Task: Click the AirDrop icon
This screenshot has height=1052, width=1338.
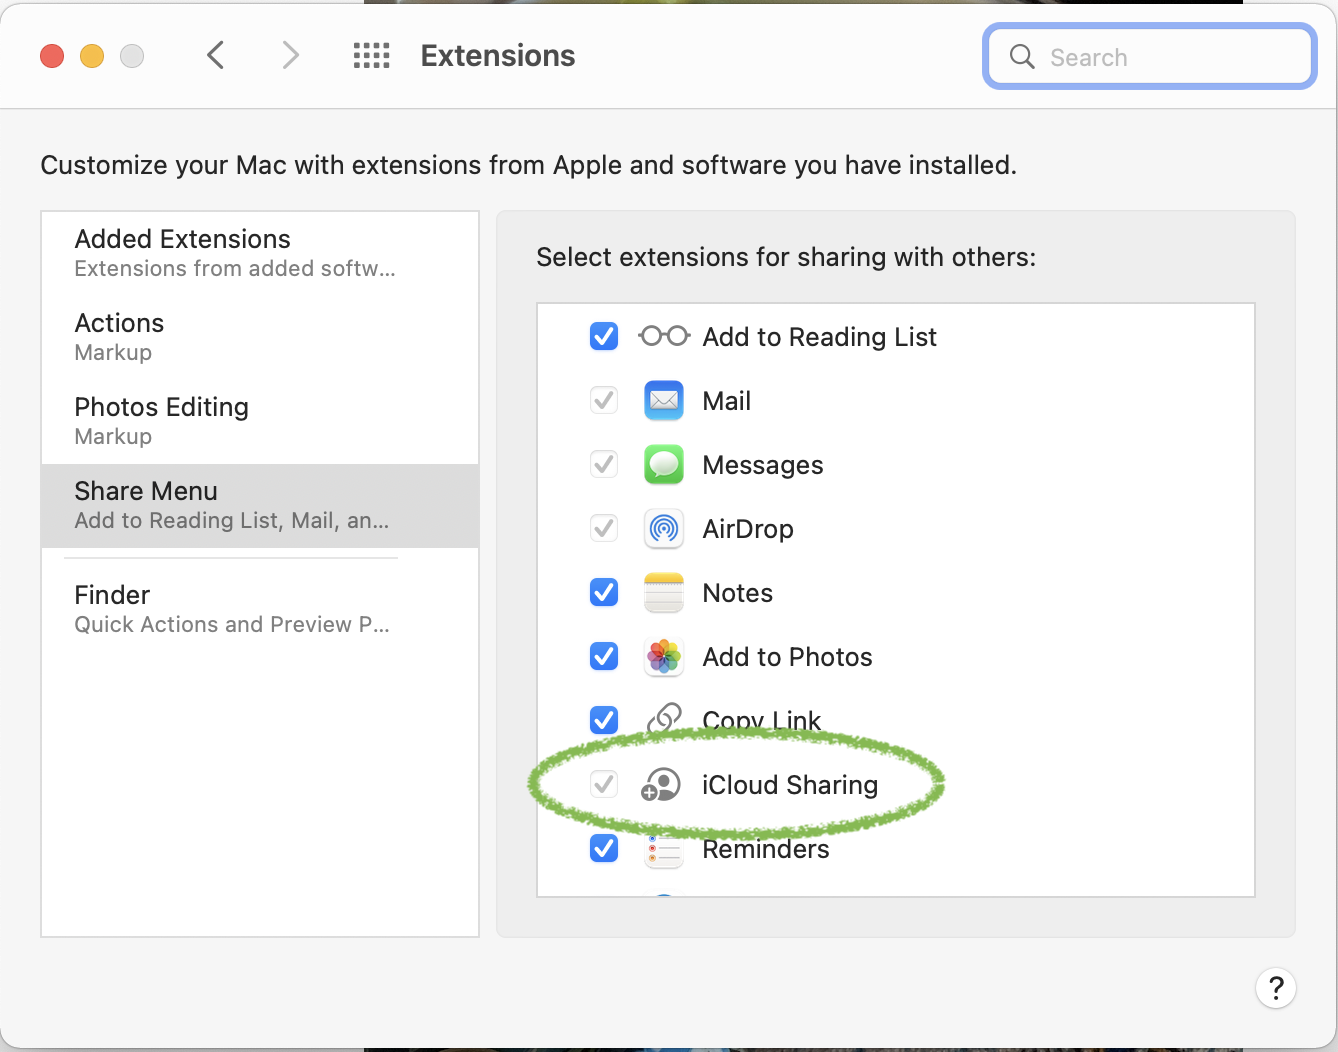Action: (664, 529)
